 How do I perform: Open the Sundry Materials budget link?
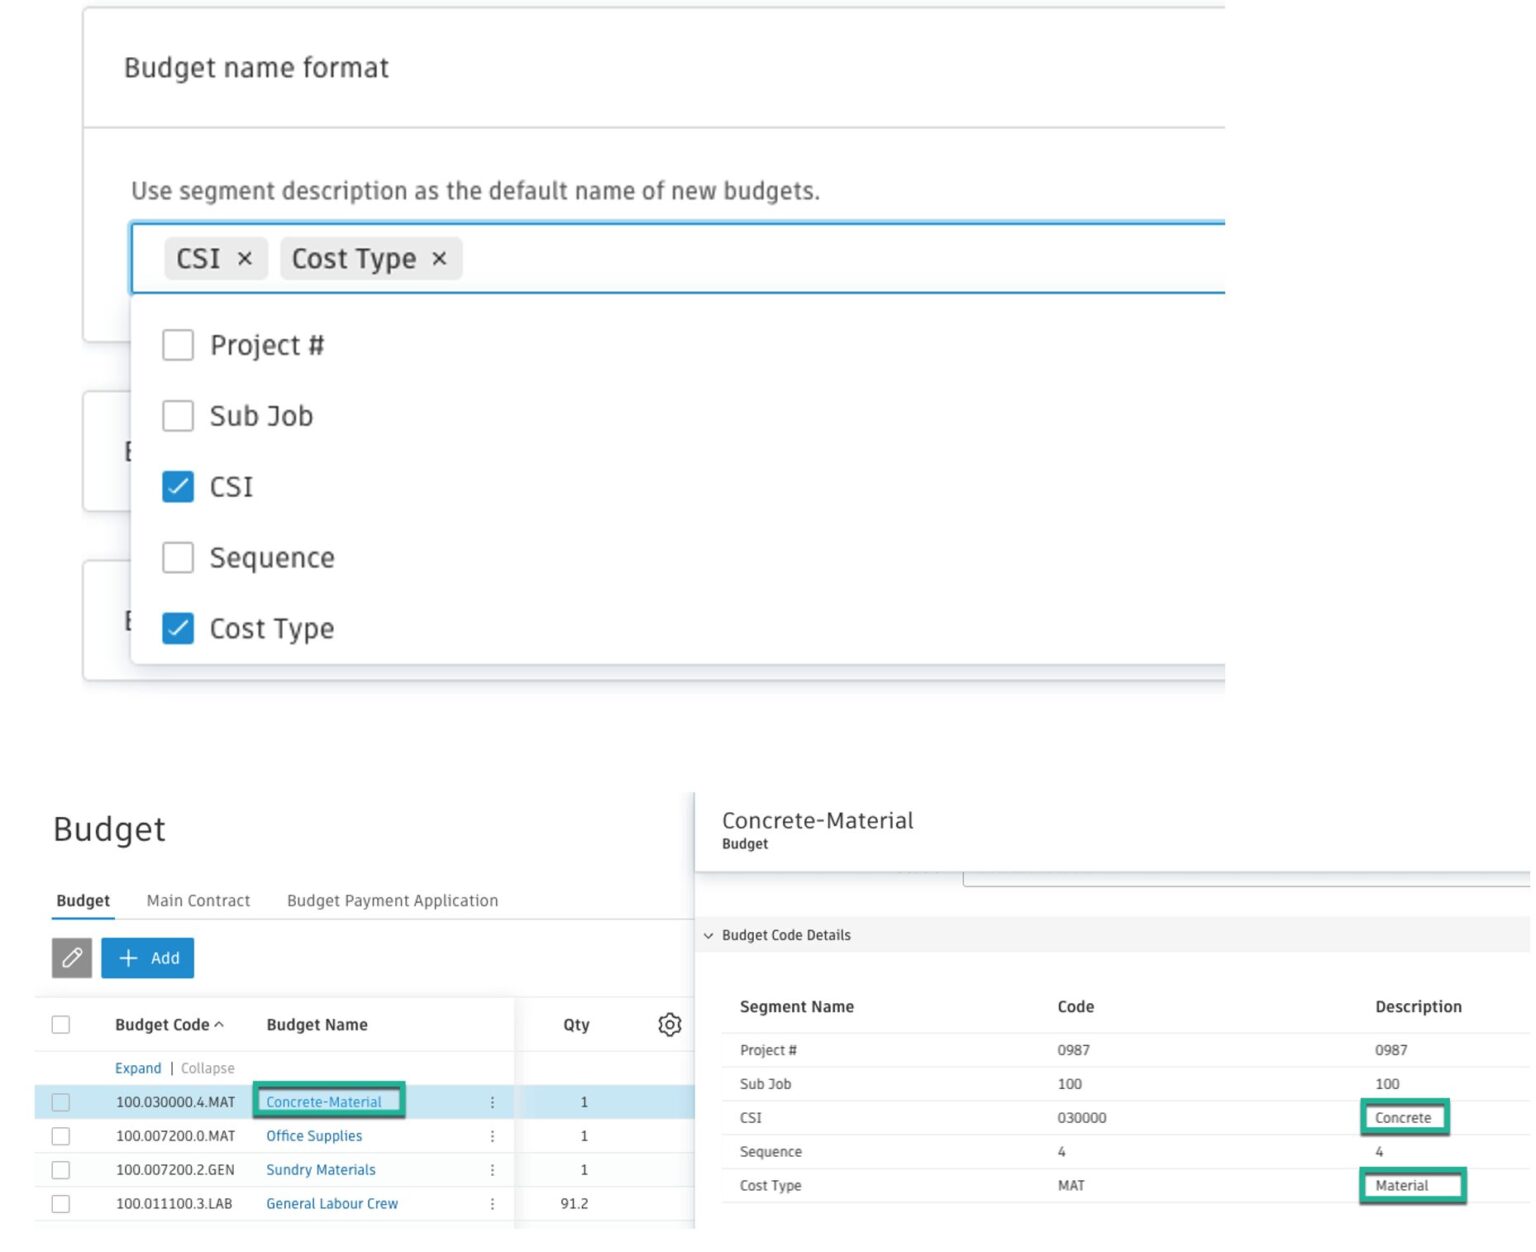click(x=320, y=1169)
